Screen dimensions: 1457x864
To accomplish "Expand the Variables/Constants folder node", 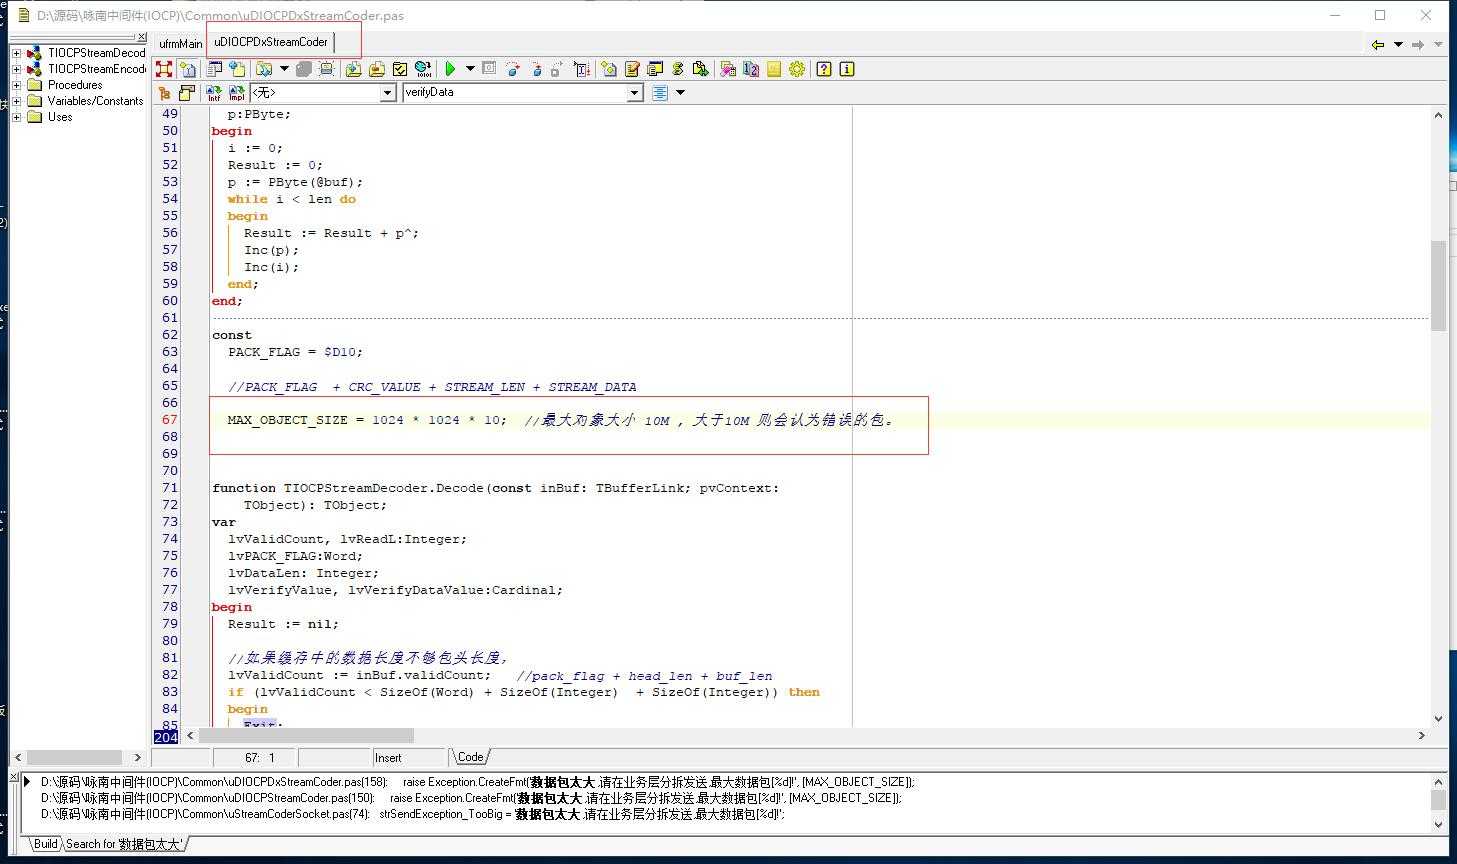I will (x=16, y=101).
